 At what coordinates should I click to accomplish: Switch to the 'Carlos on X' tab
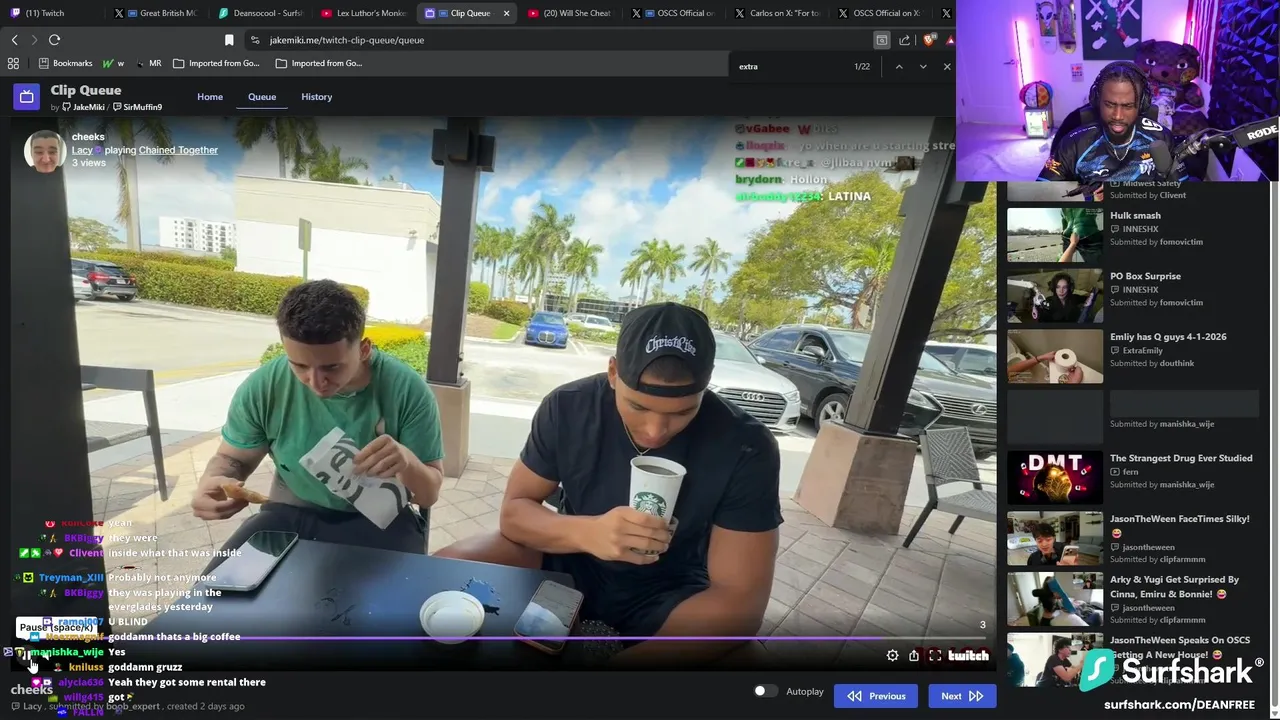[x=778, y=13]
